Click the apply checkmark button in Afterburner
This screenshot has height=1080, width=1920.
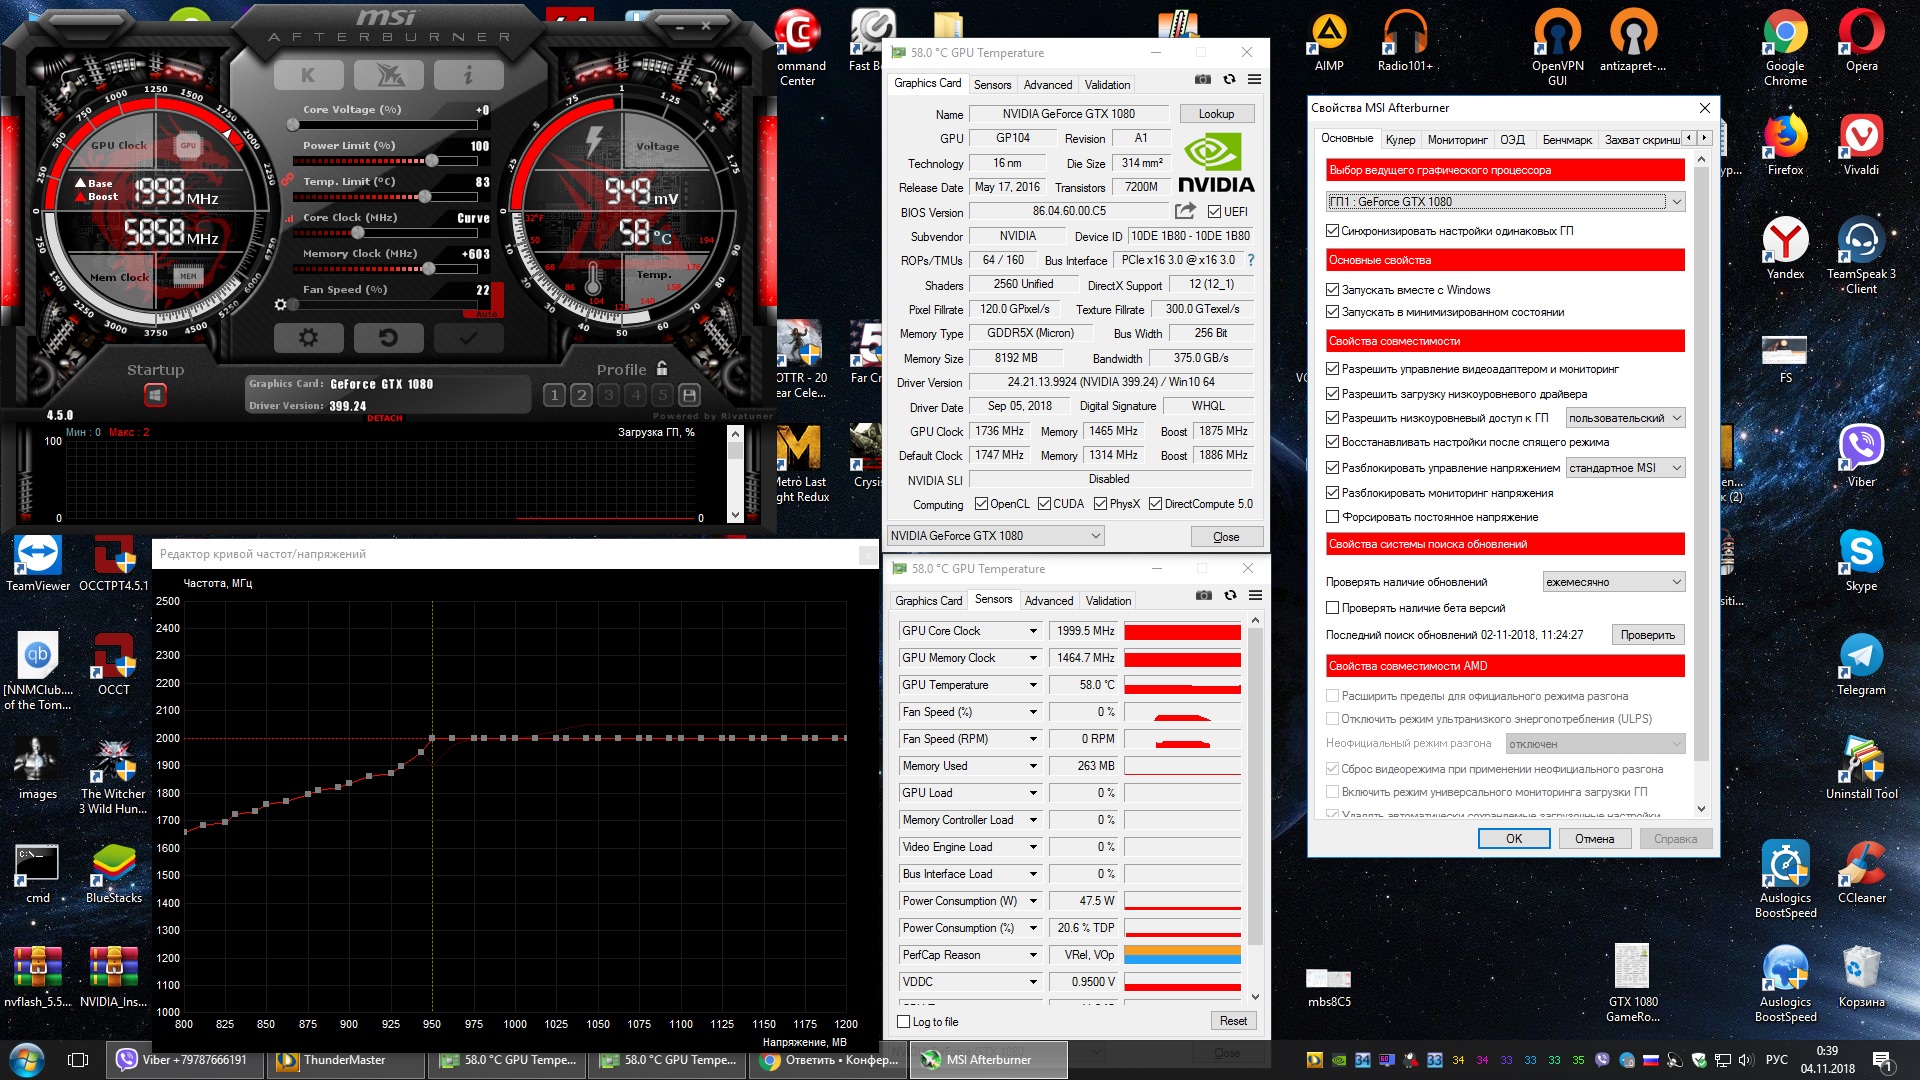click(467, 338)
